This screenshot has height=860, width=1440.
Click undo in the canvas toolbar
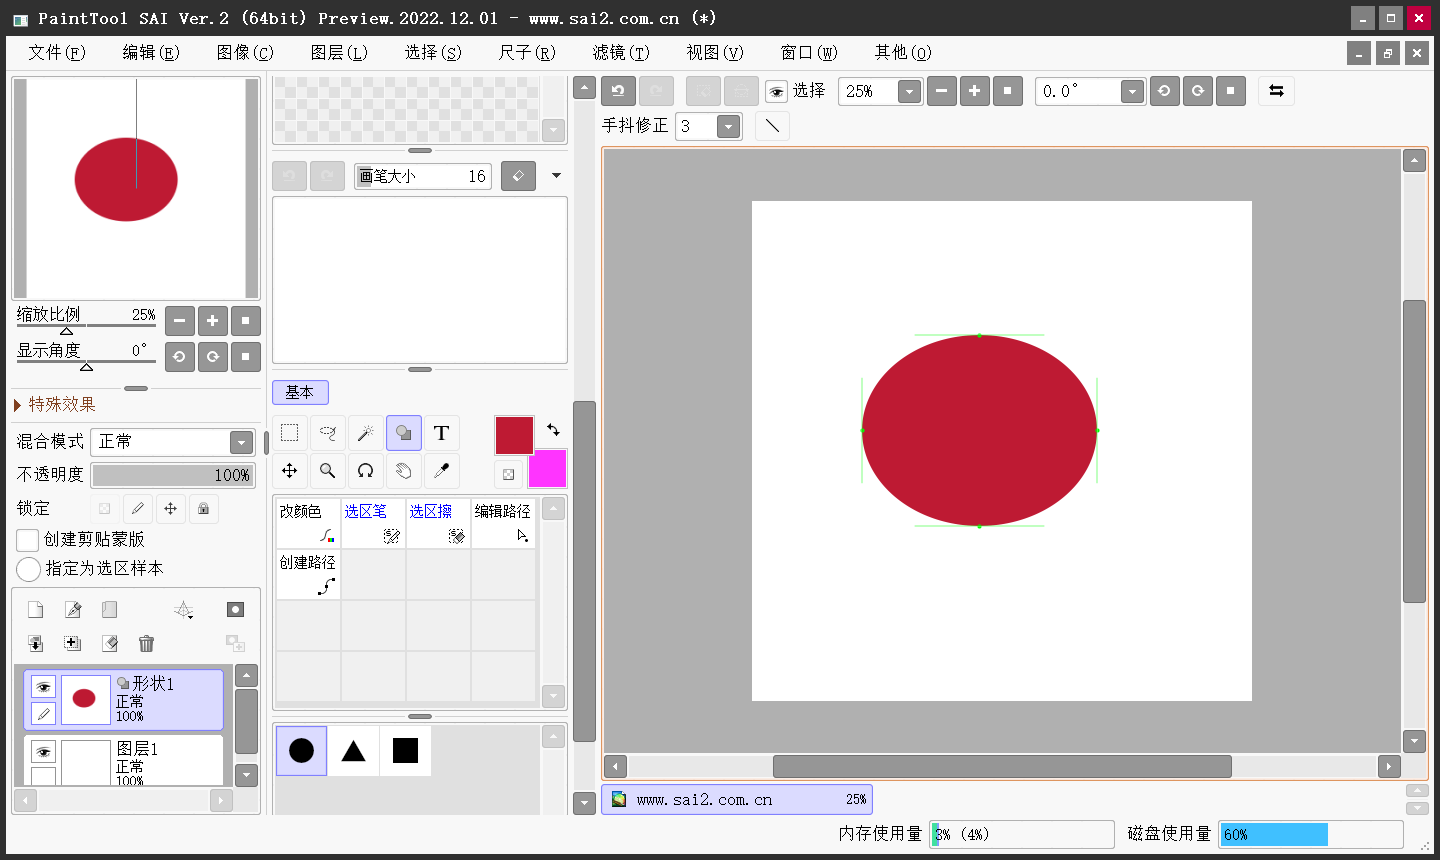[x=618, y=91]
